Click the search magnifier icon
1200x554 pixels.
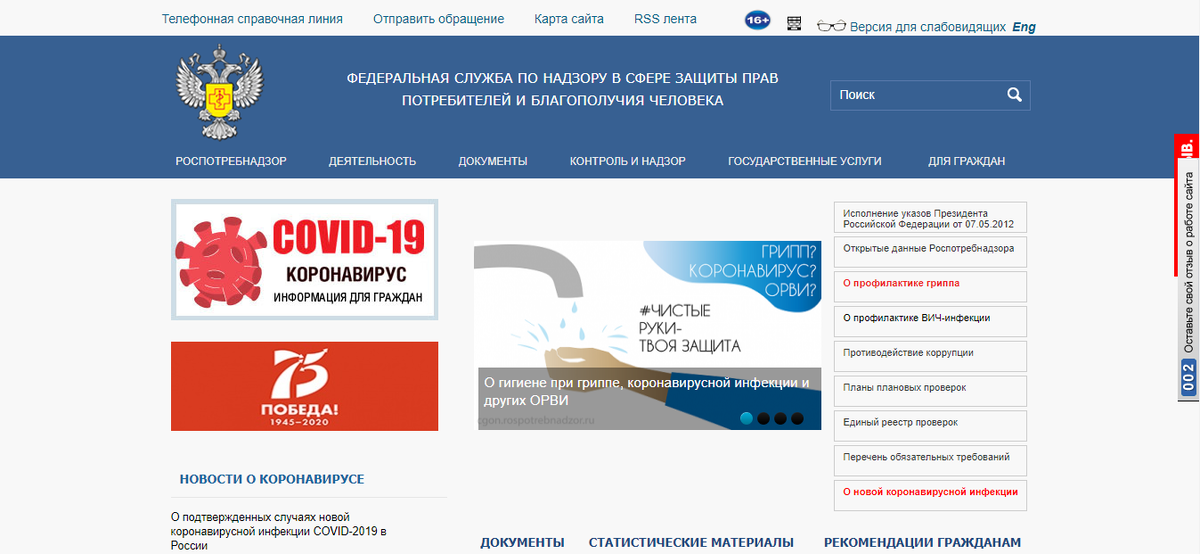coord(1014,95)
